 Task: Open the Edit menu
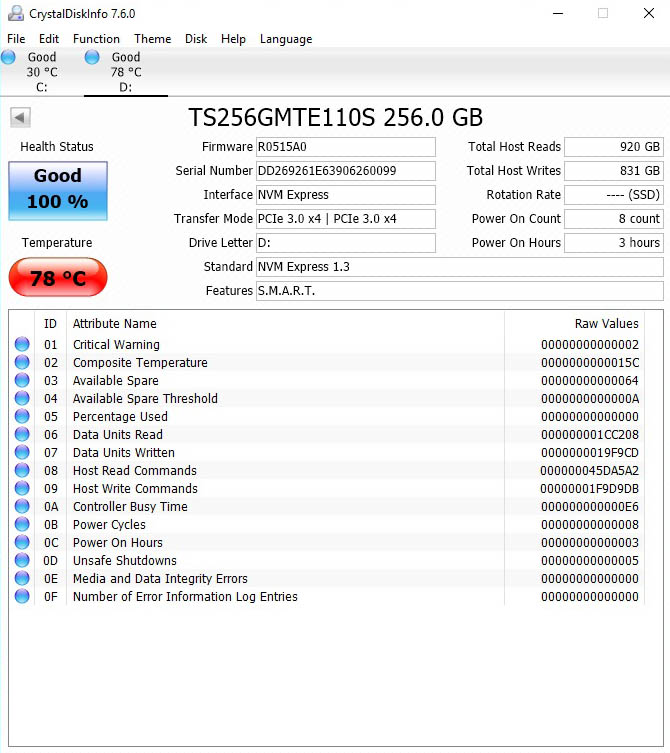tap(49, 39)
